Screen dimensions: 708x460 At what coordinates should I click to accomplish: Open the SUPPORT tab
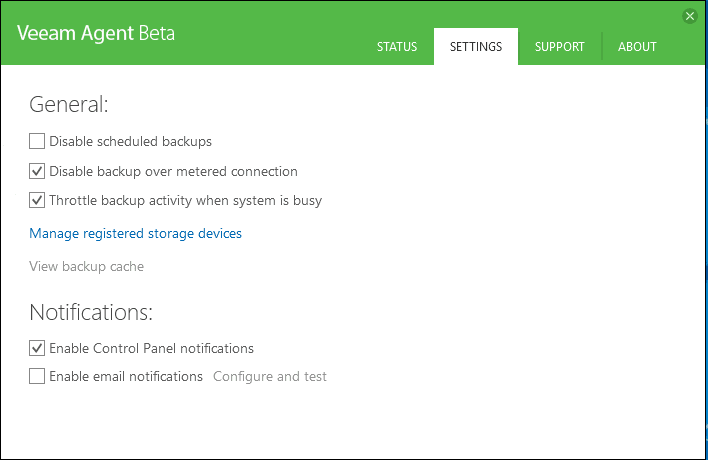coord(560,47)
